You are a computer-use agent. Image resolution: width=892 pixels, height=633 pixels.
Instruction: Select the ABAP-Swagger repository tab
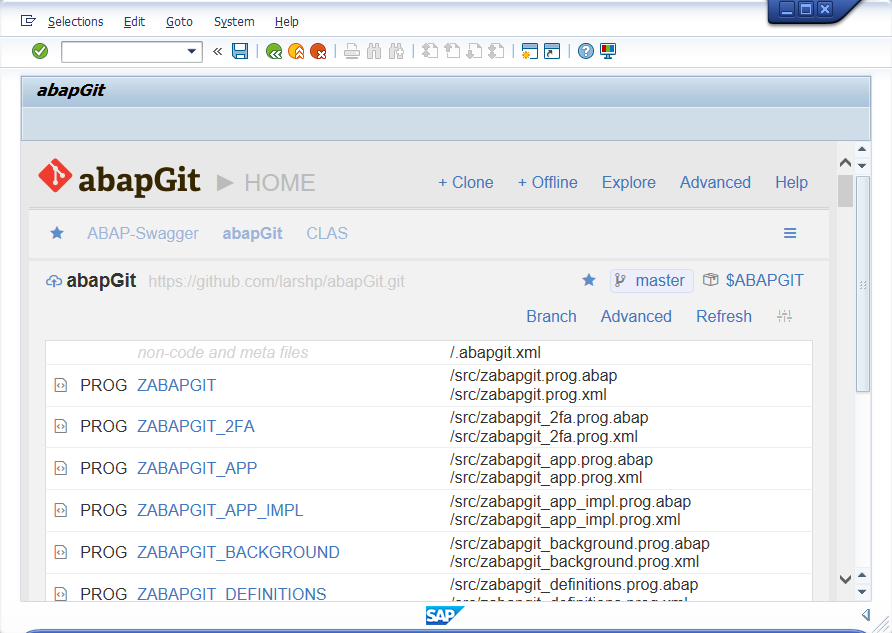[143, 234]
